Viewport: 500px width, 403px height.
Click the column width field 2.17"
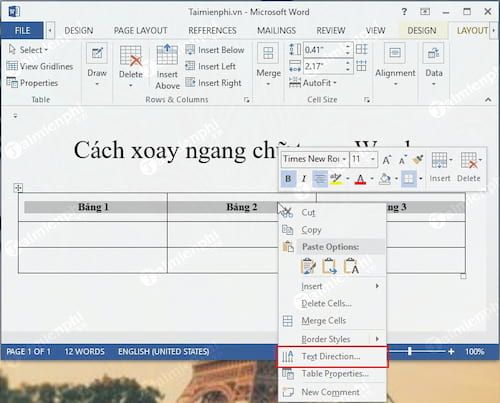323,66
